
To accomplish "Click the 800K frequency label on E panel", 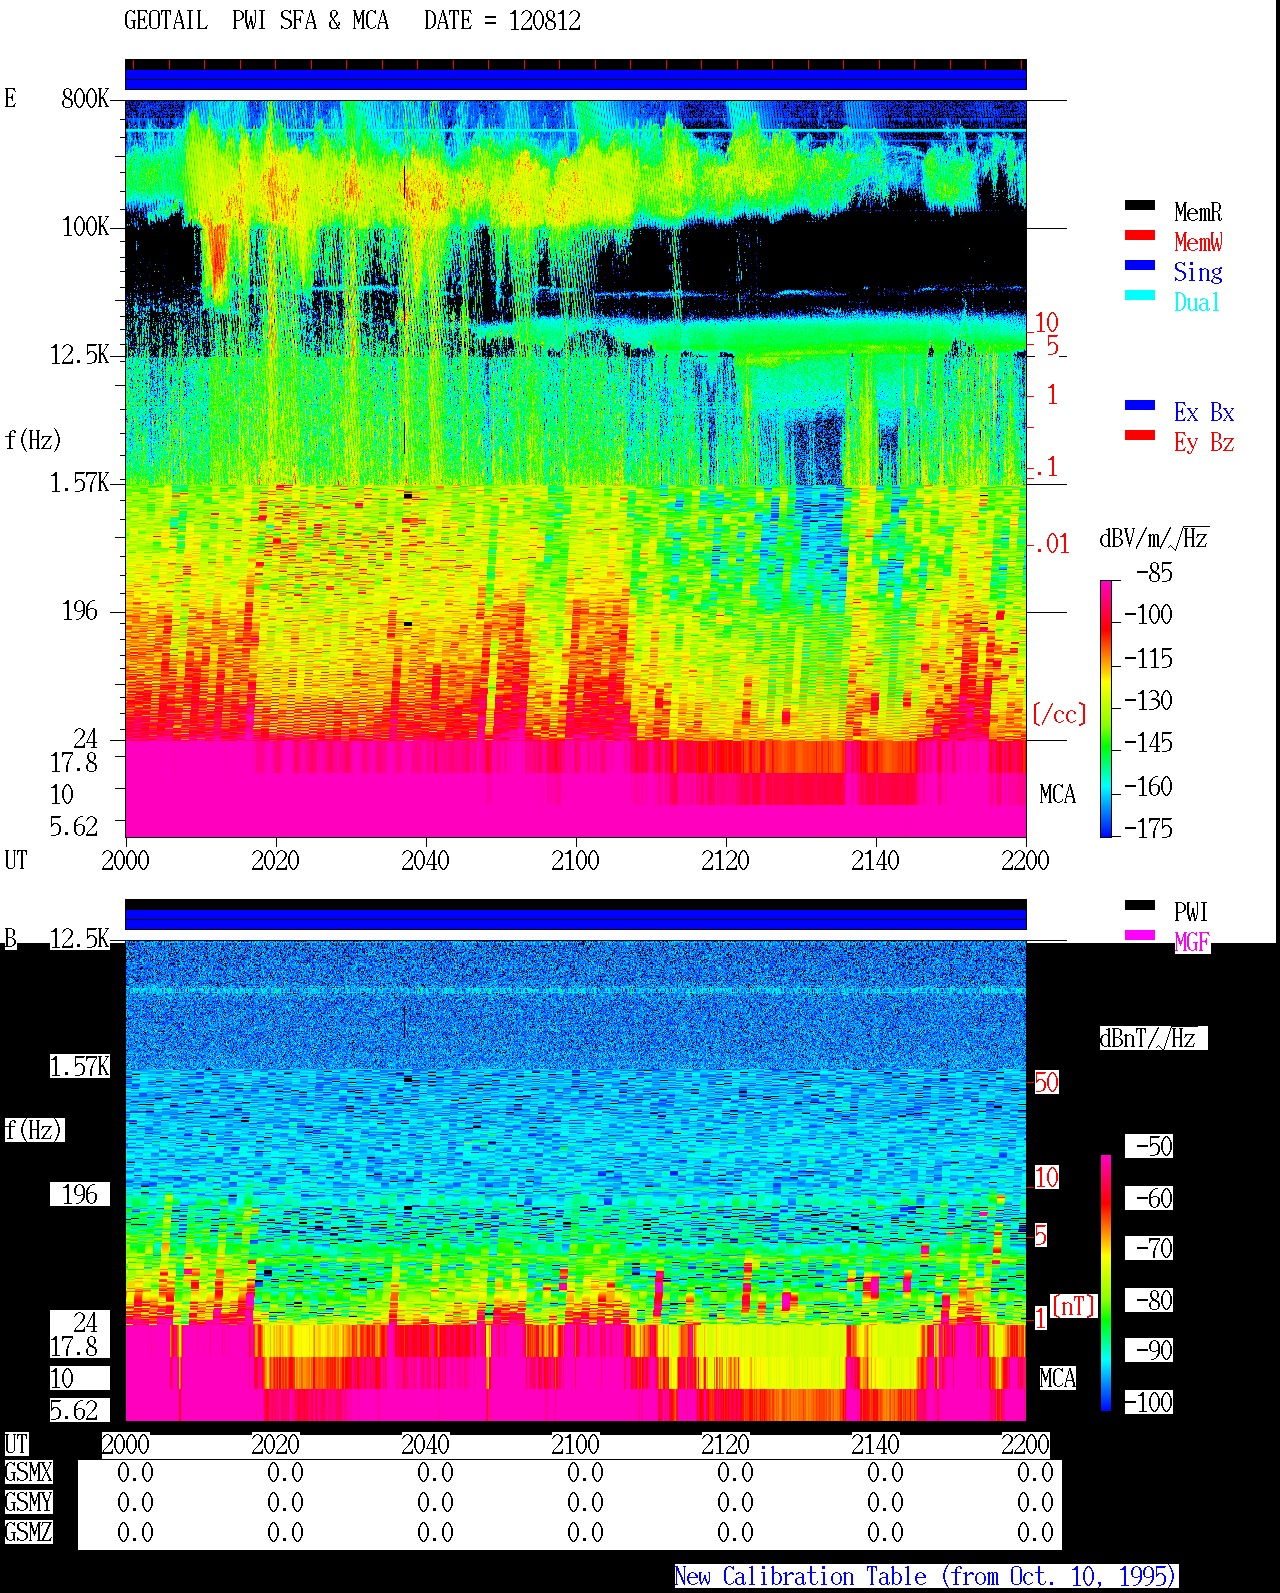I will pyautogui.click(x=85, y=98).
